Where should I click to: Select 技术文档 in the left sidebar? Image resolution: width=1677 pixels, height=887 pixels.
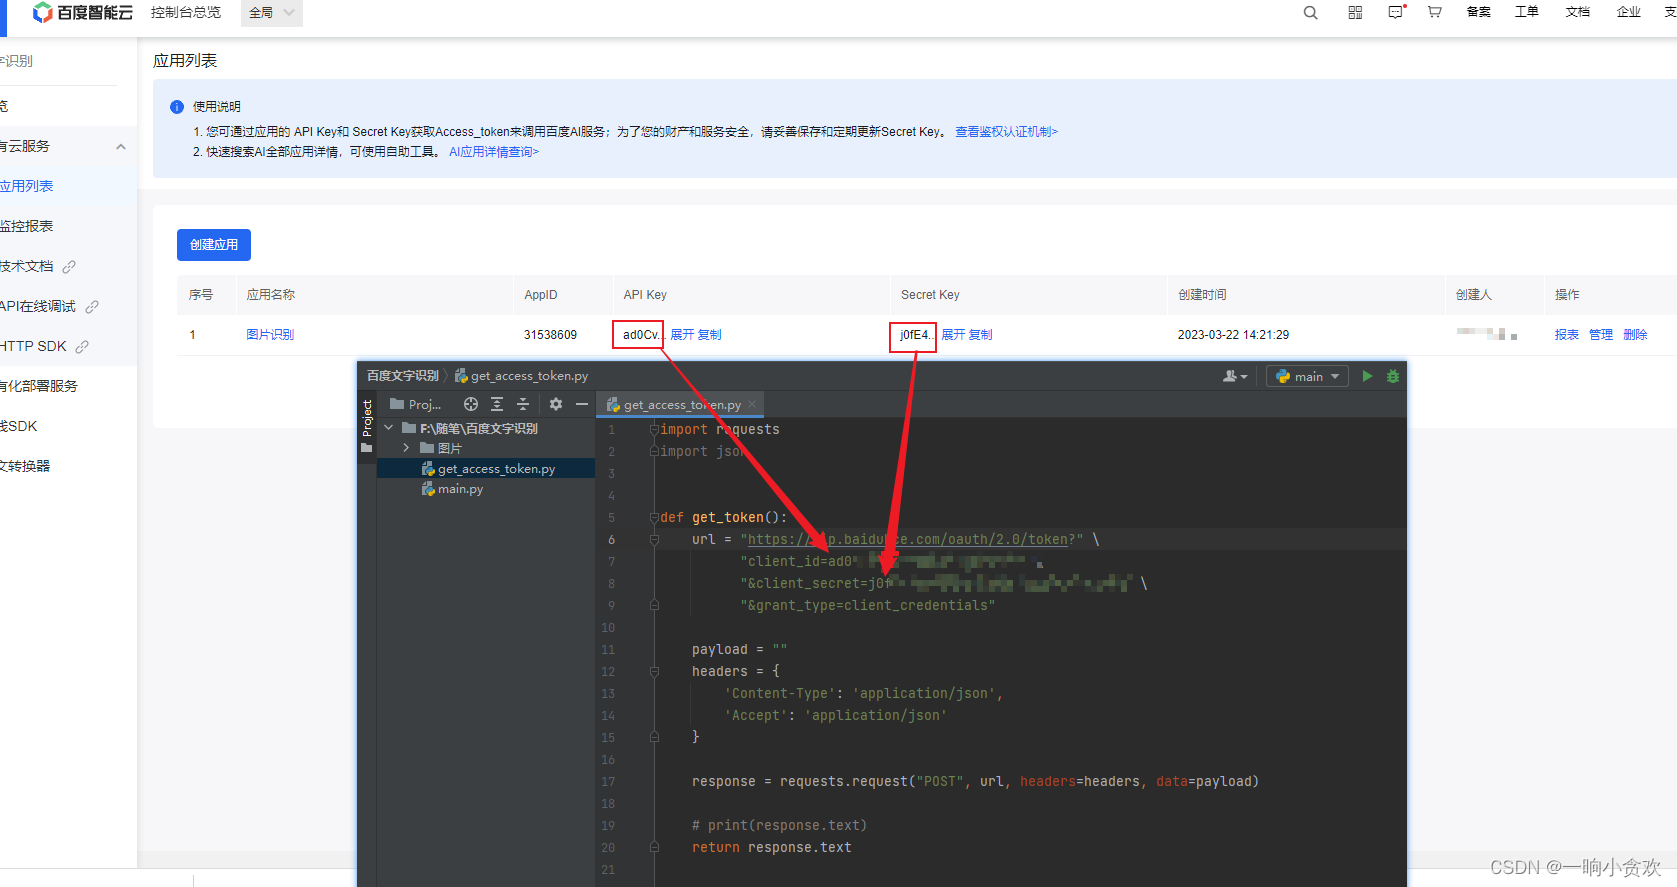click(x=27, y=267)
